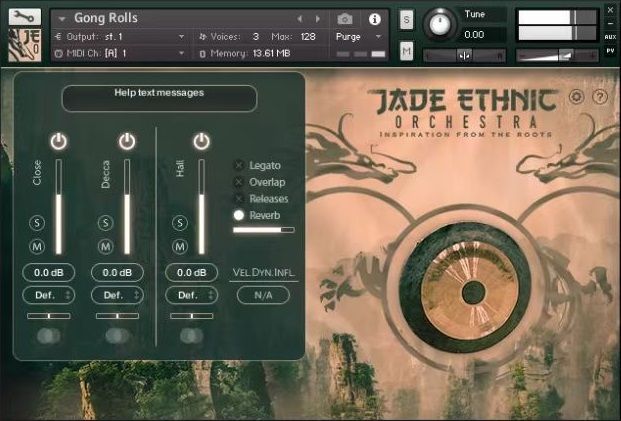This screenshot has width=621, height=421.
Task: Mute the Decca mic channel
Action: tap(105, 247)
